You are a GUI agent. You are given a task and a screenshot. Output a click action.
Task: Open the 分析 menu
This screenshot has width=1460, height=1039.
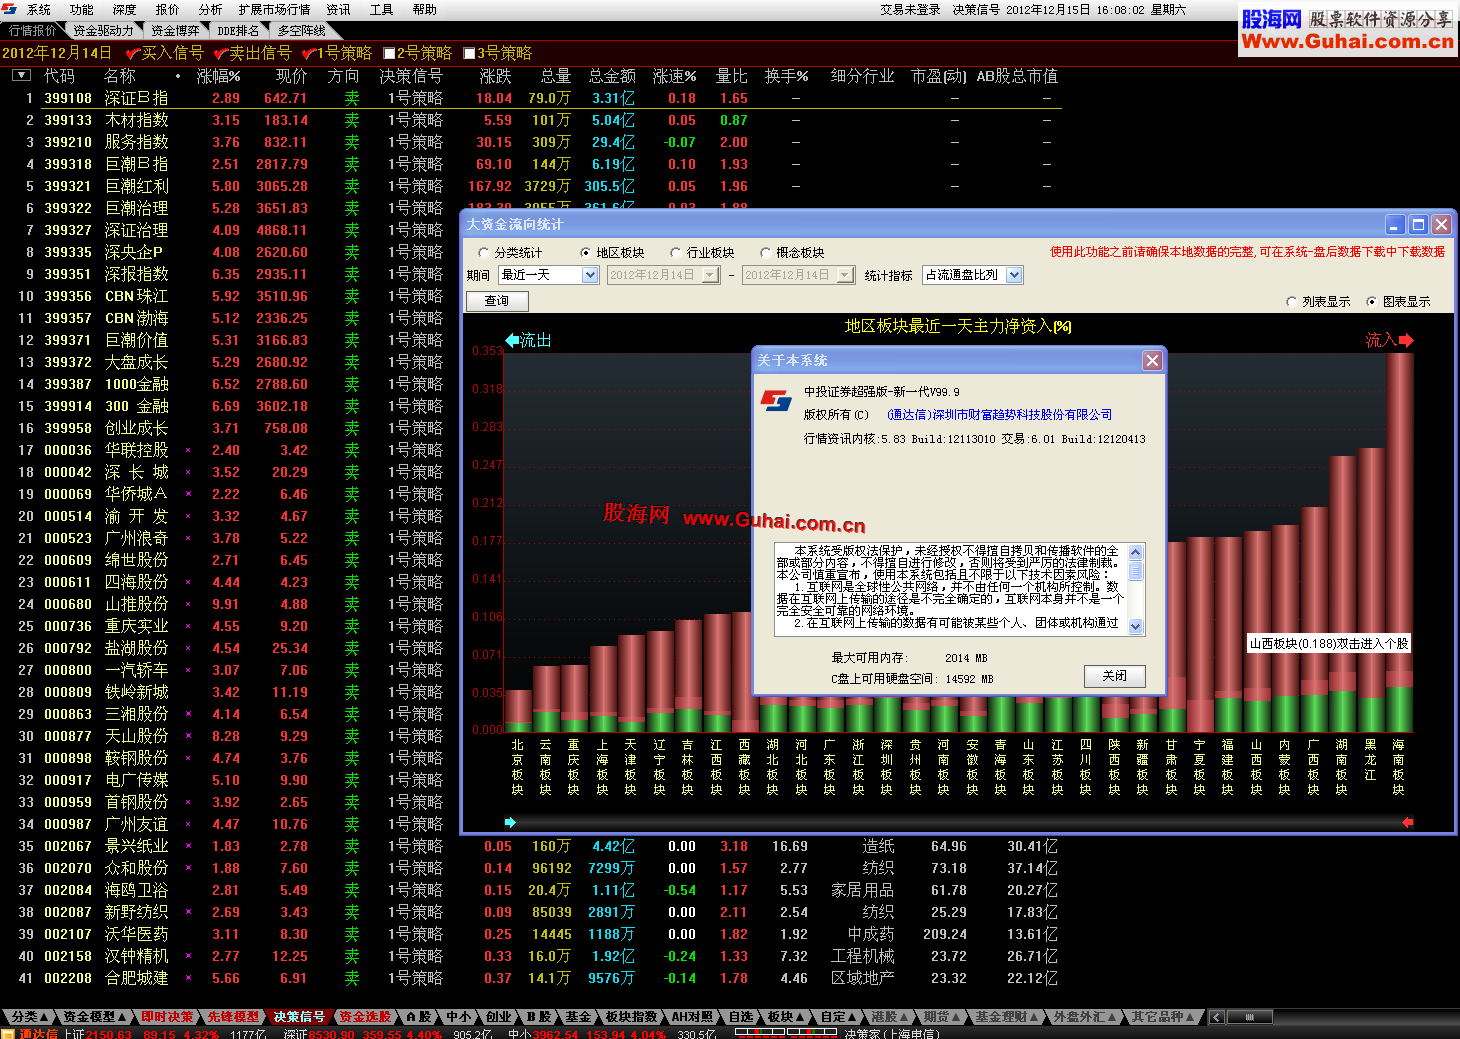point(210,10)
